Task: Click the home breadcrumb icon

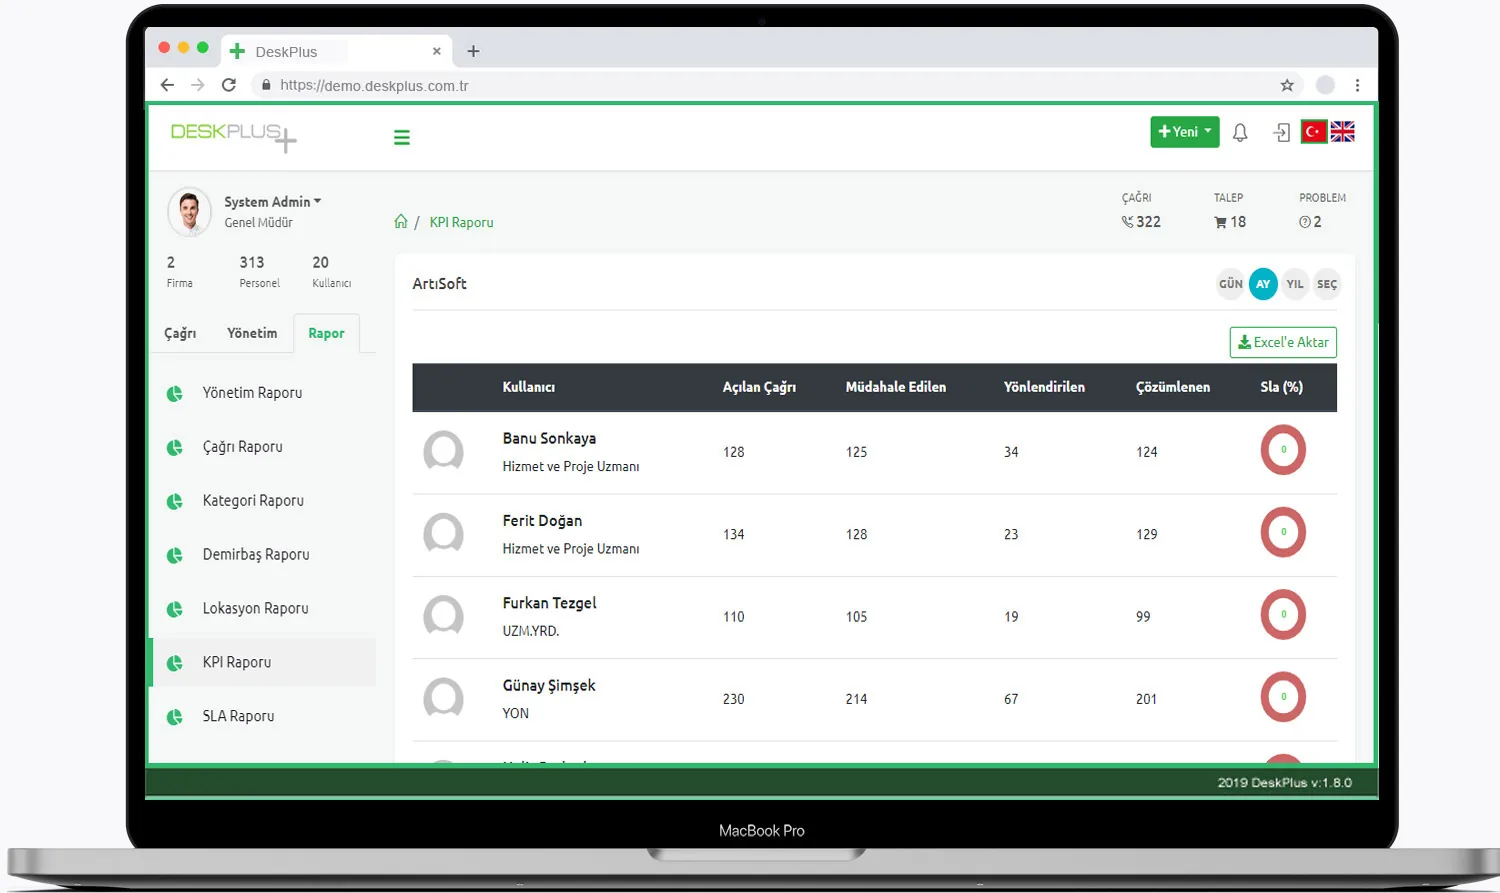Action: coord(401,222)
